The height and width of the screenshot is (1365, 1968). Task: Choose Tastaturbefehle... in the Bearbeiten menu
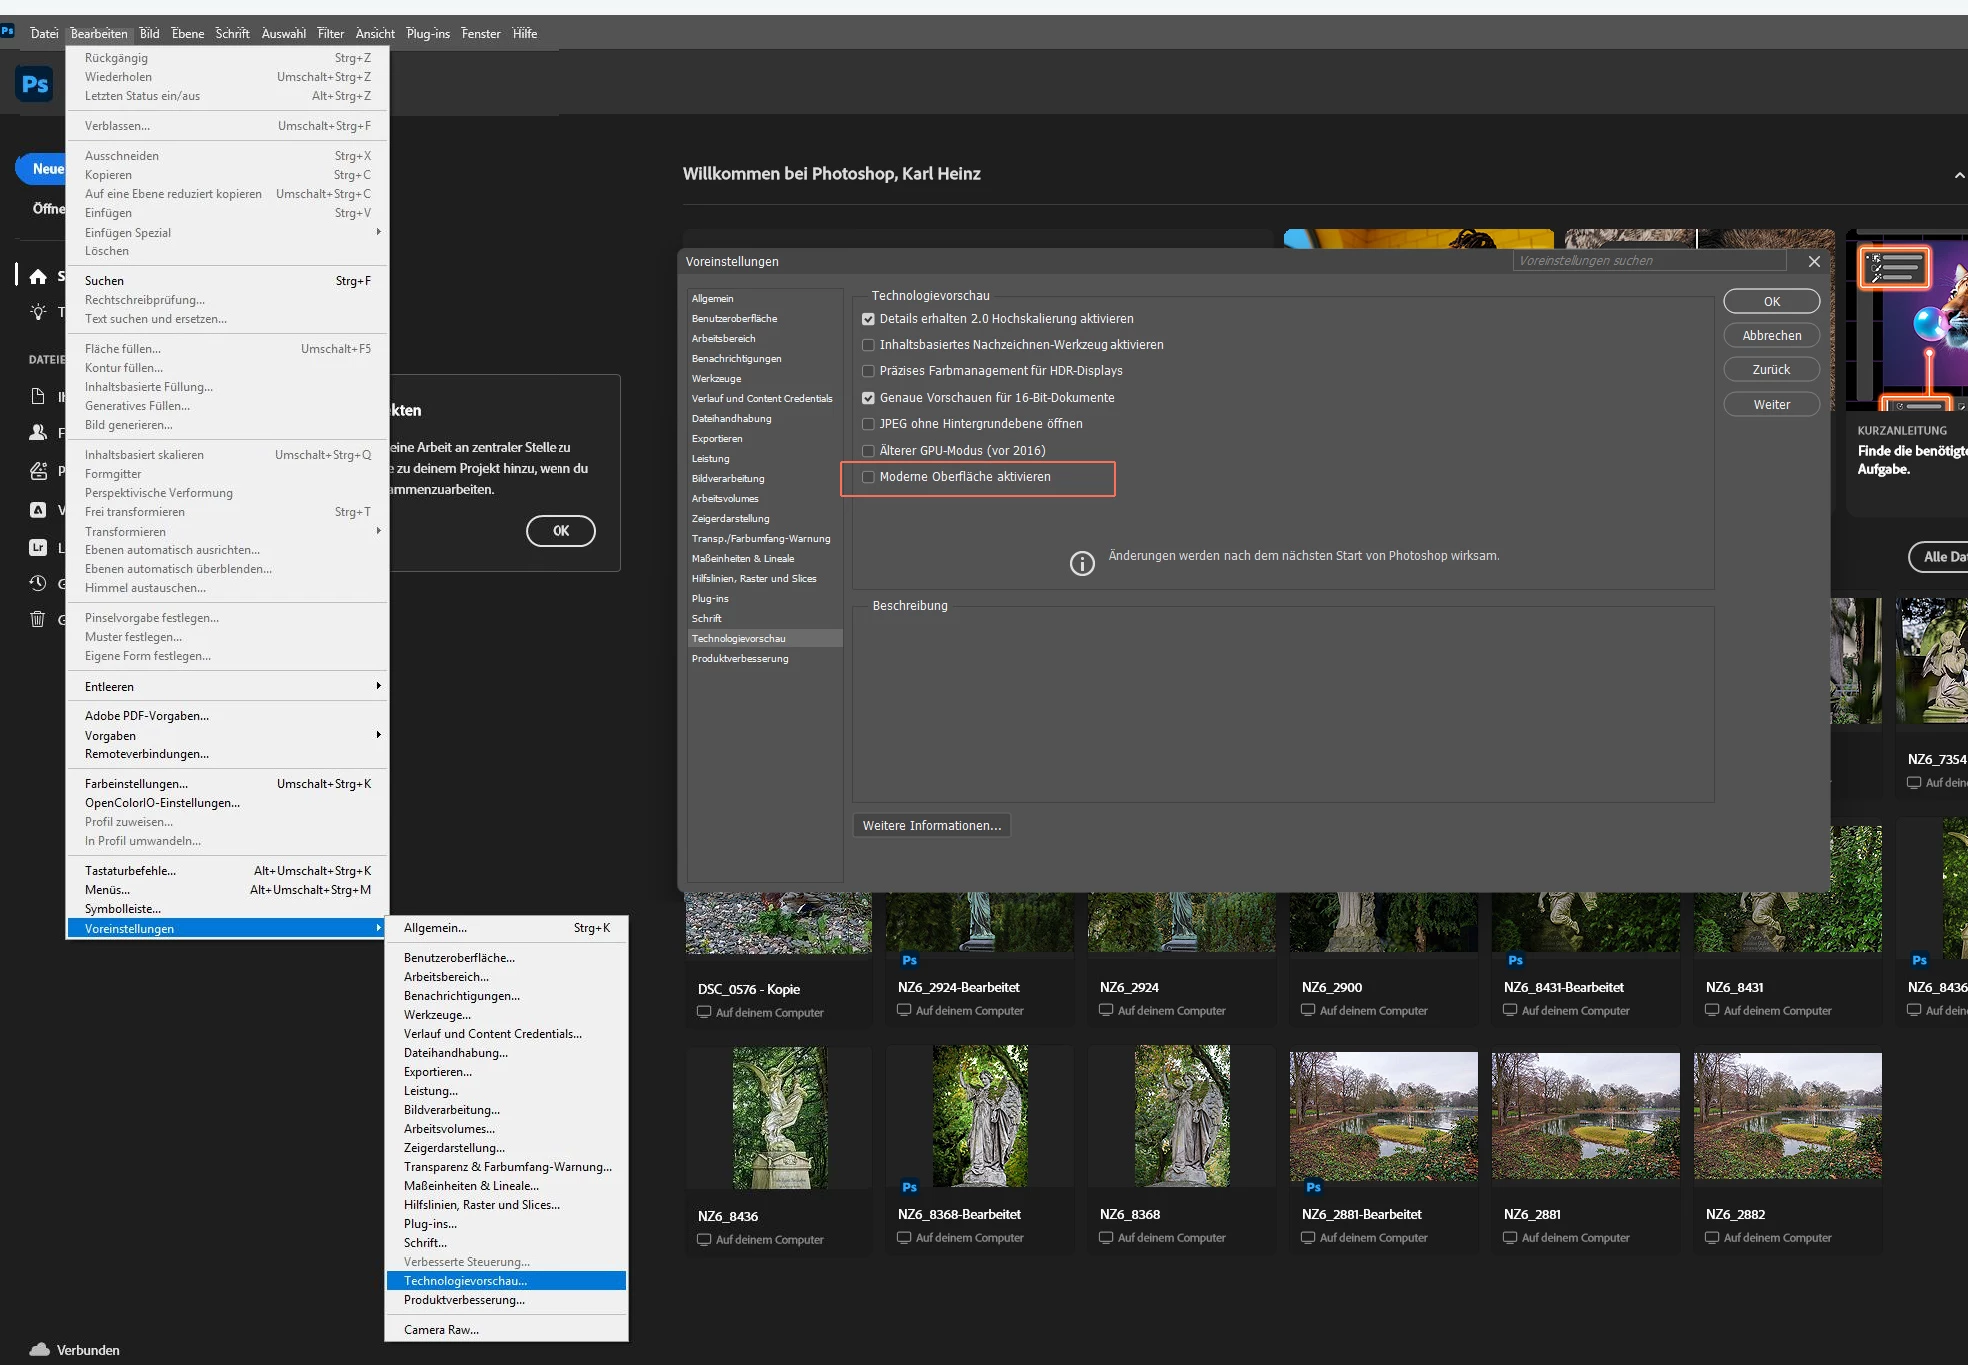point(227,871)
